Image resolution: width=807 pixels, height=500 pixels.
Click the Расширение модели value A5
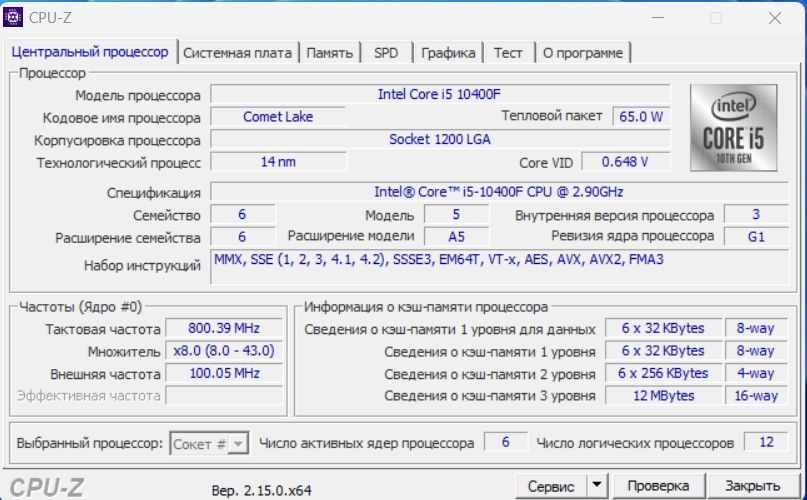(x=456, y=236)
